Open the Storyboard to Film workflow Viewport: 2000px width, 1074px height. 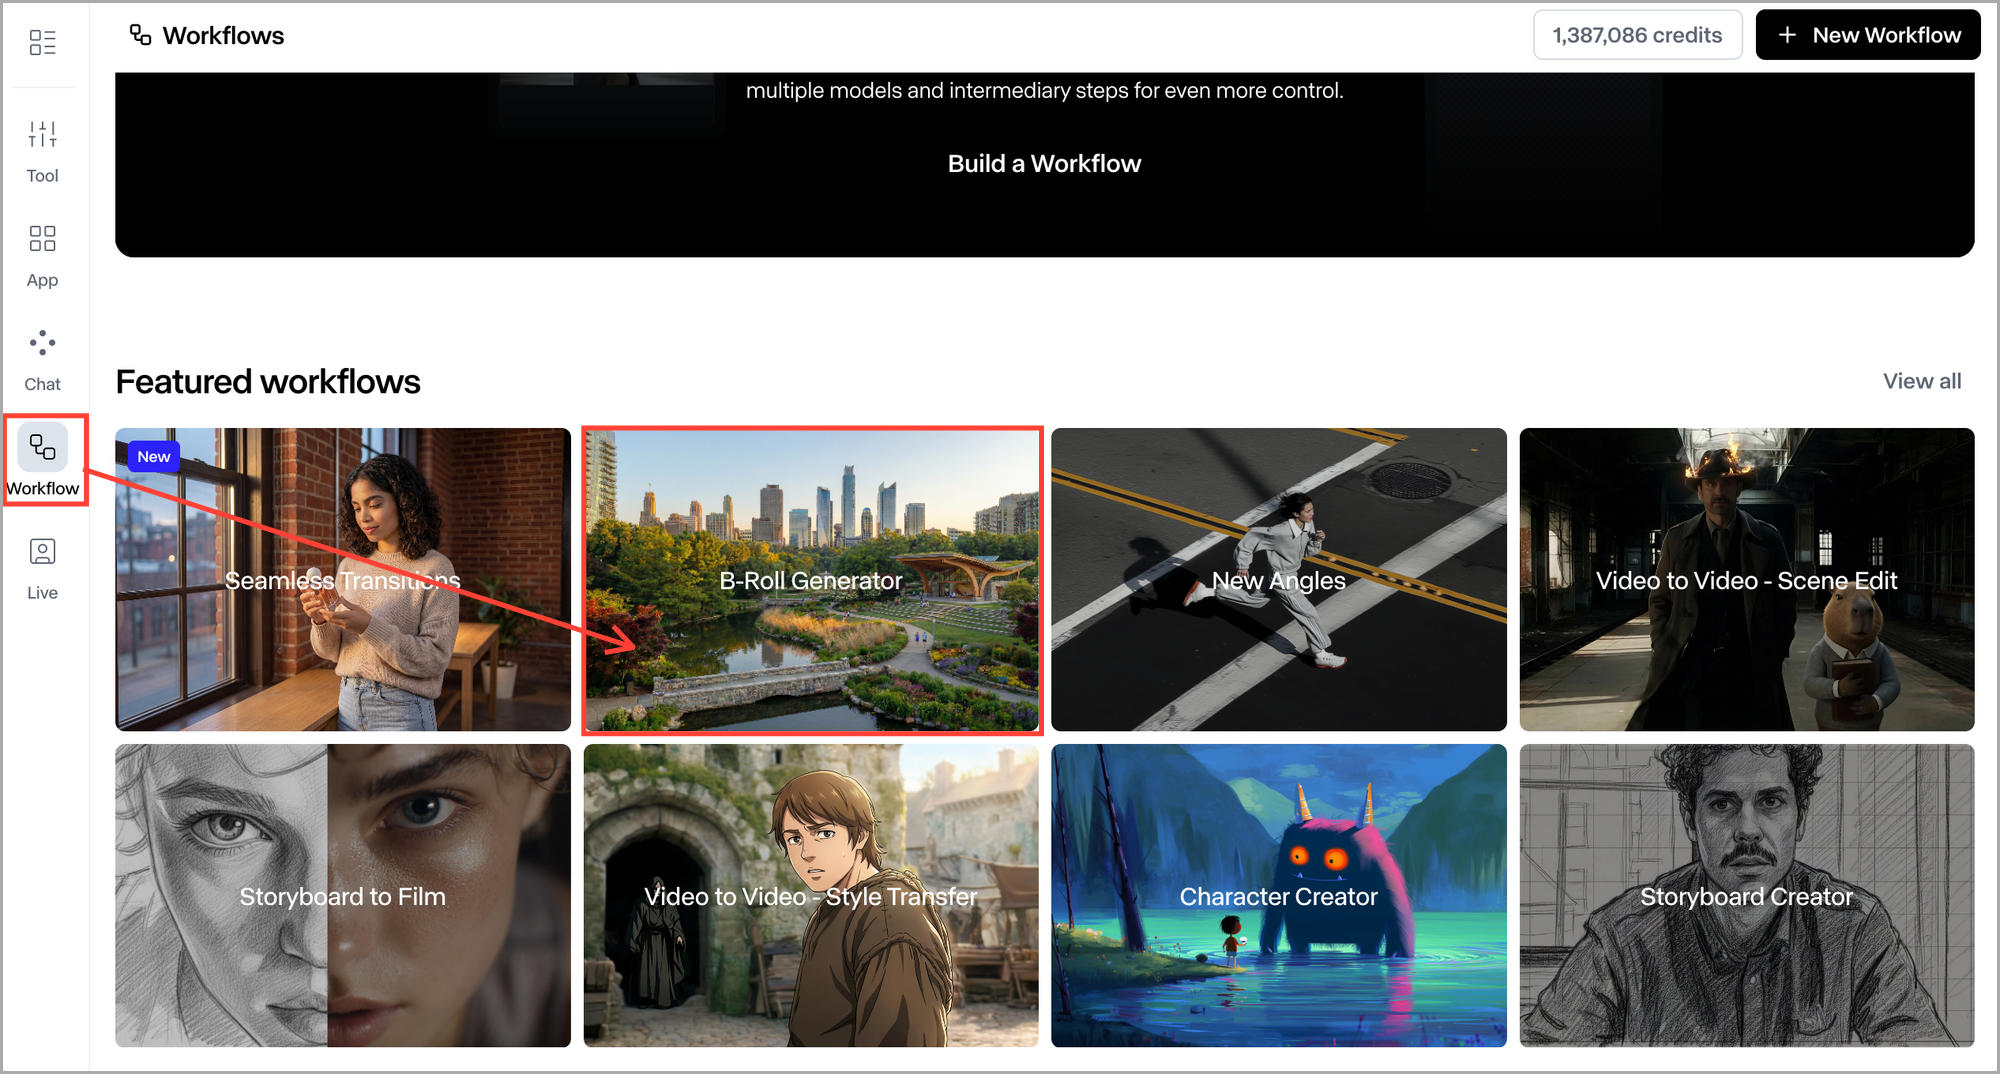342,896
